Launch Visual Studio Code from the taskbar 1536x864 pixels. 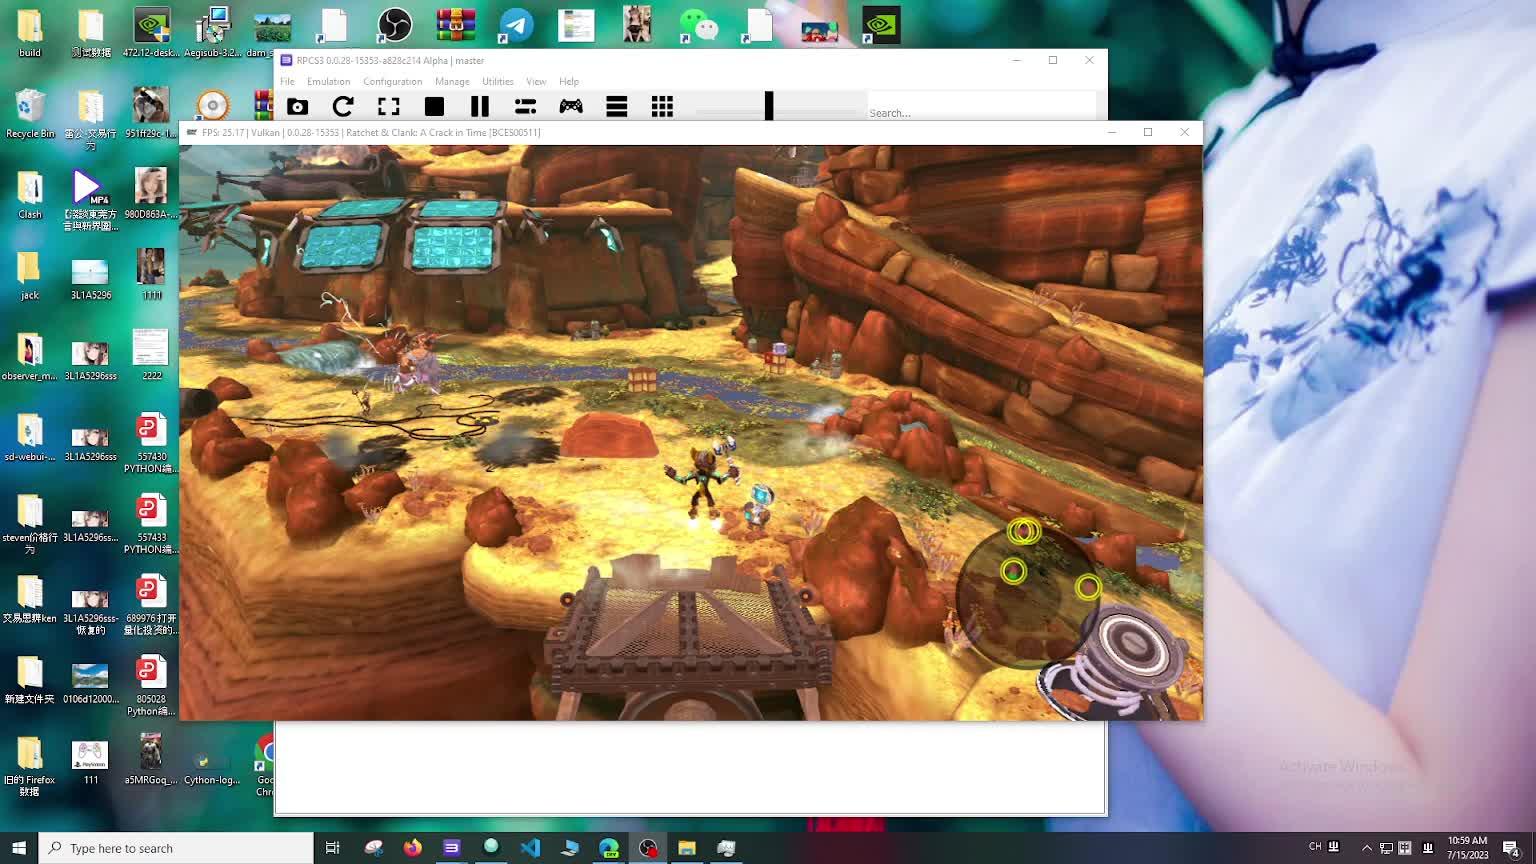pos(530,847)
